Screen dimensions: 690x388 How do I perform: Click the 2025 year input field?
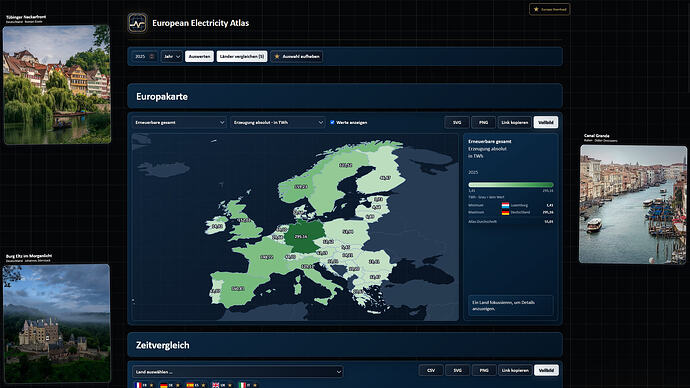[x=144, y=56]
